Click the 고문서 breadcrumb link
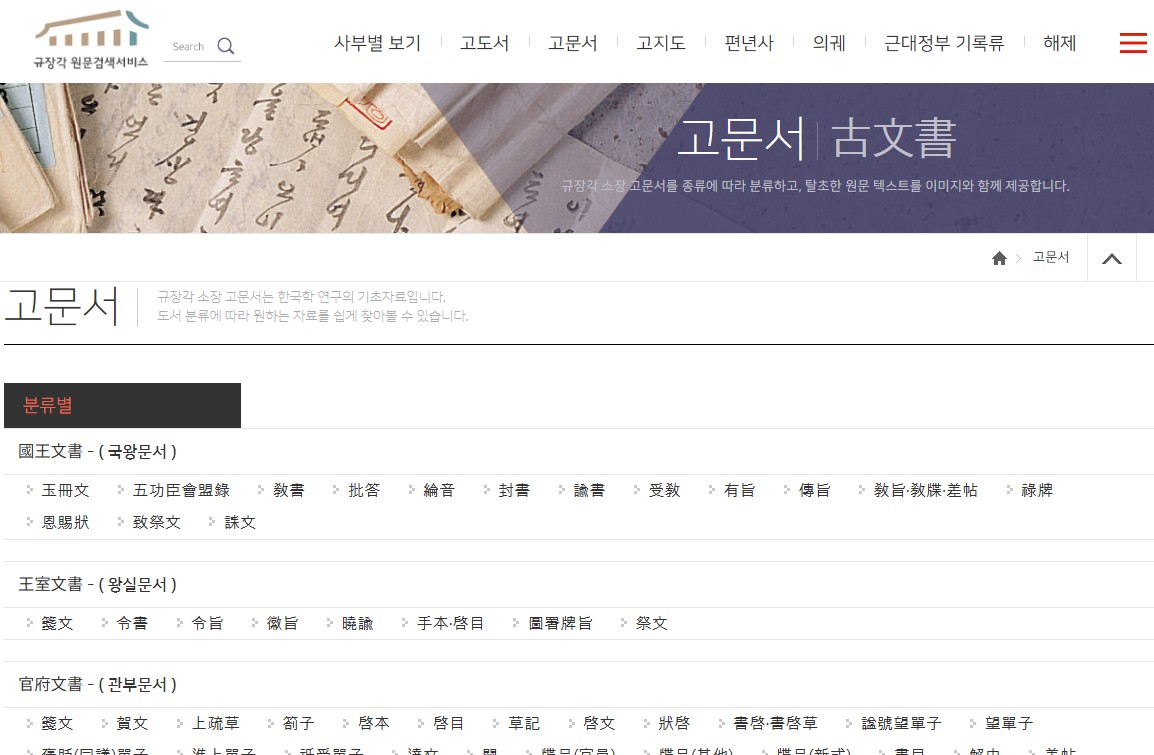Viewport: 1154px width, 755px height. click(1050, 257)
